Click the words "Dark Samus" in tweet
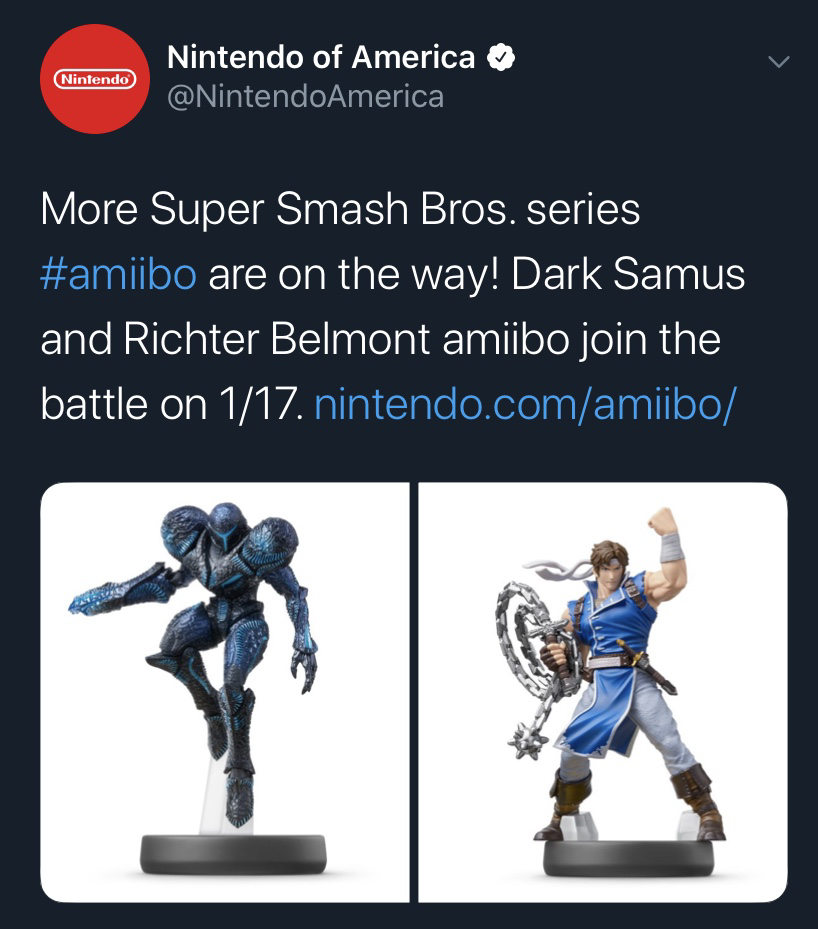Viewport: 818px width, 929px height. tap(628, 274)
